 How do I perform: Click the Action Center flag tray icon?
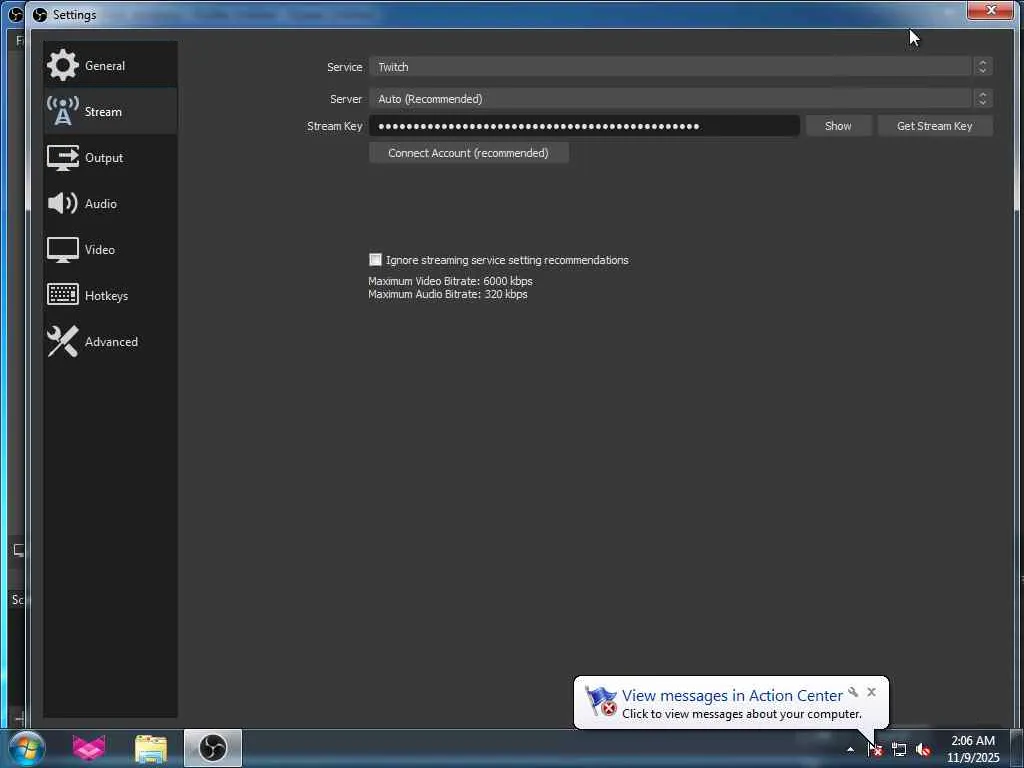(875, 749)
